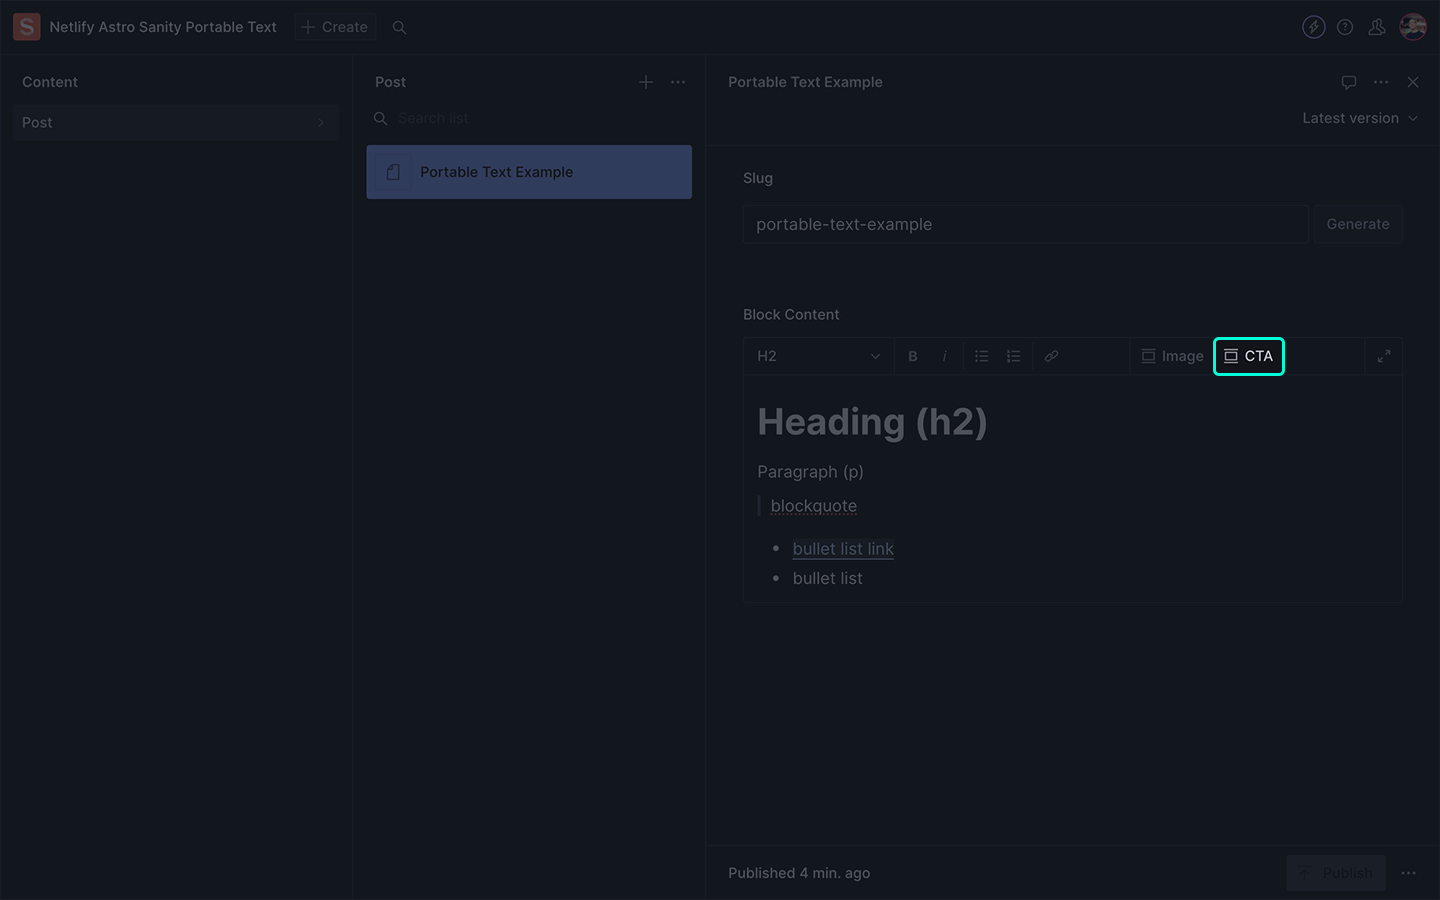Image resolution: width=1440 pixels, height=900 pixels.
Task: Click the Generate slug button
Action: (1358, 224)
